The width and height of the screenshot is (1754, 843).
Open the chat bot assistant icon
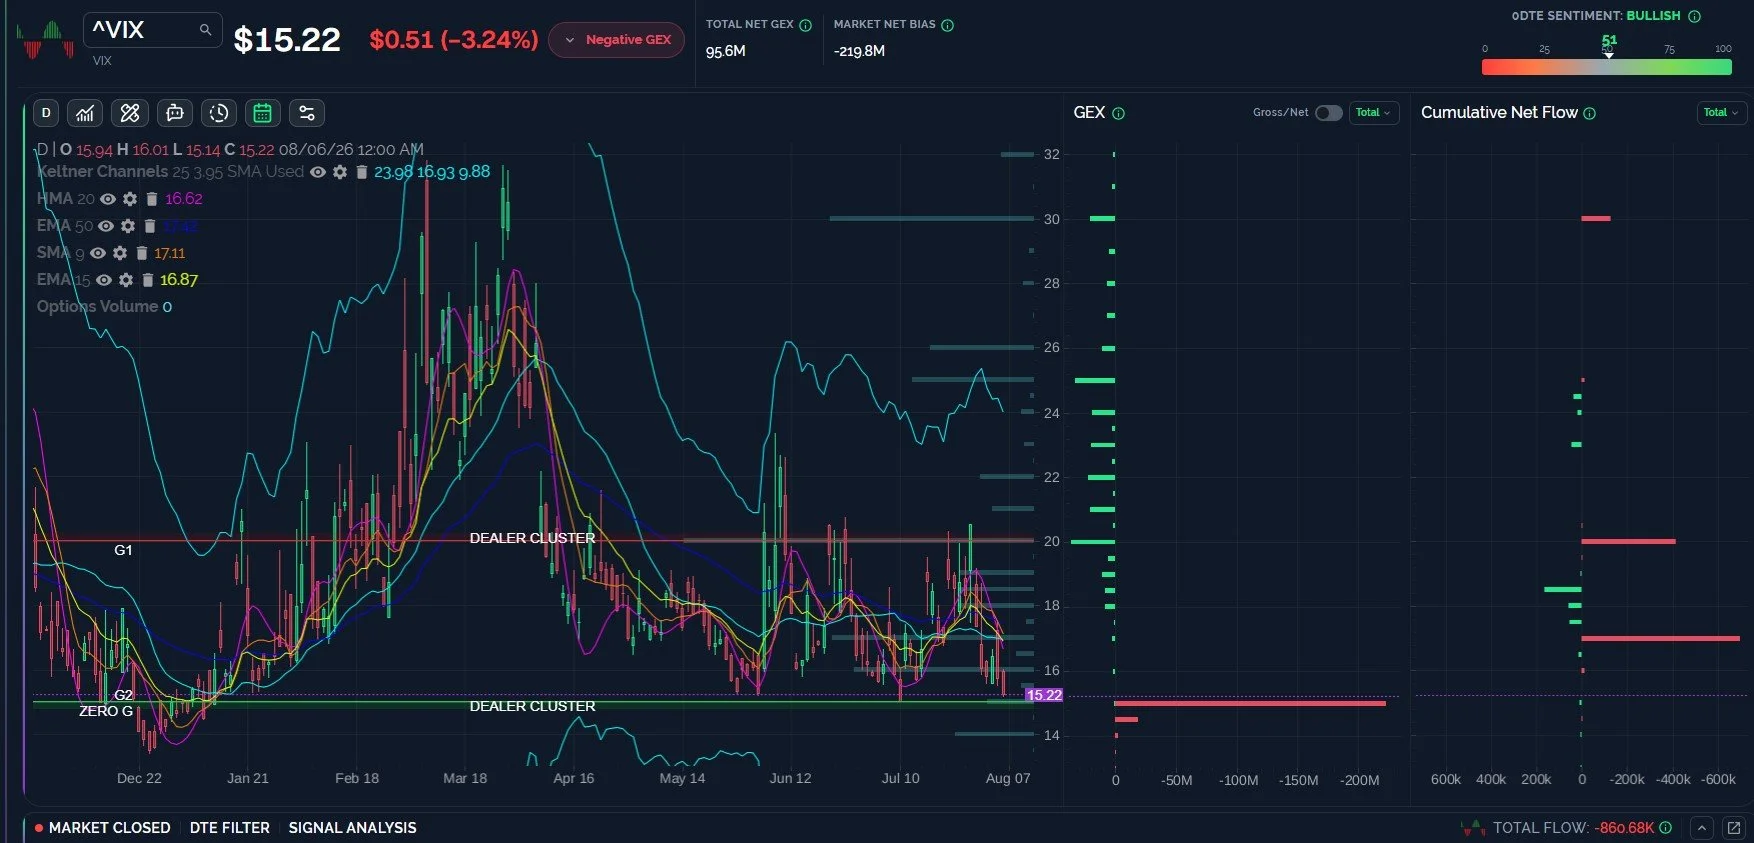click(x=175, y=113)
